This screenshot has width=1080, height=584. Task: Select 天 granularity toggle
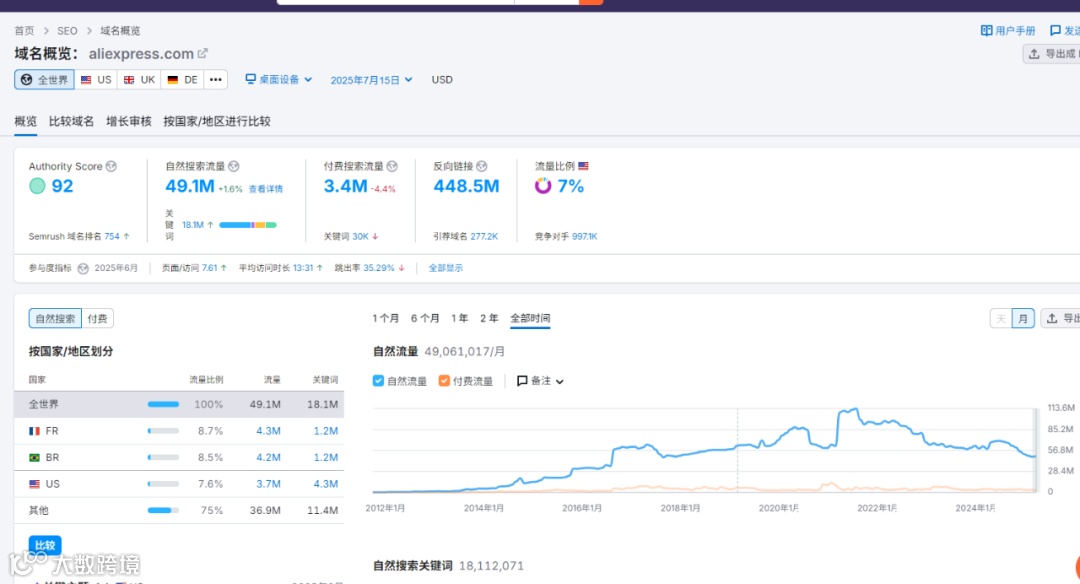(x=1001, y=318)
